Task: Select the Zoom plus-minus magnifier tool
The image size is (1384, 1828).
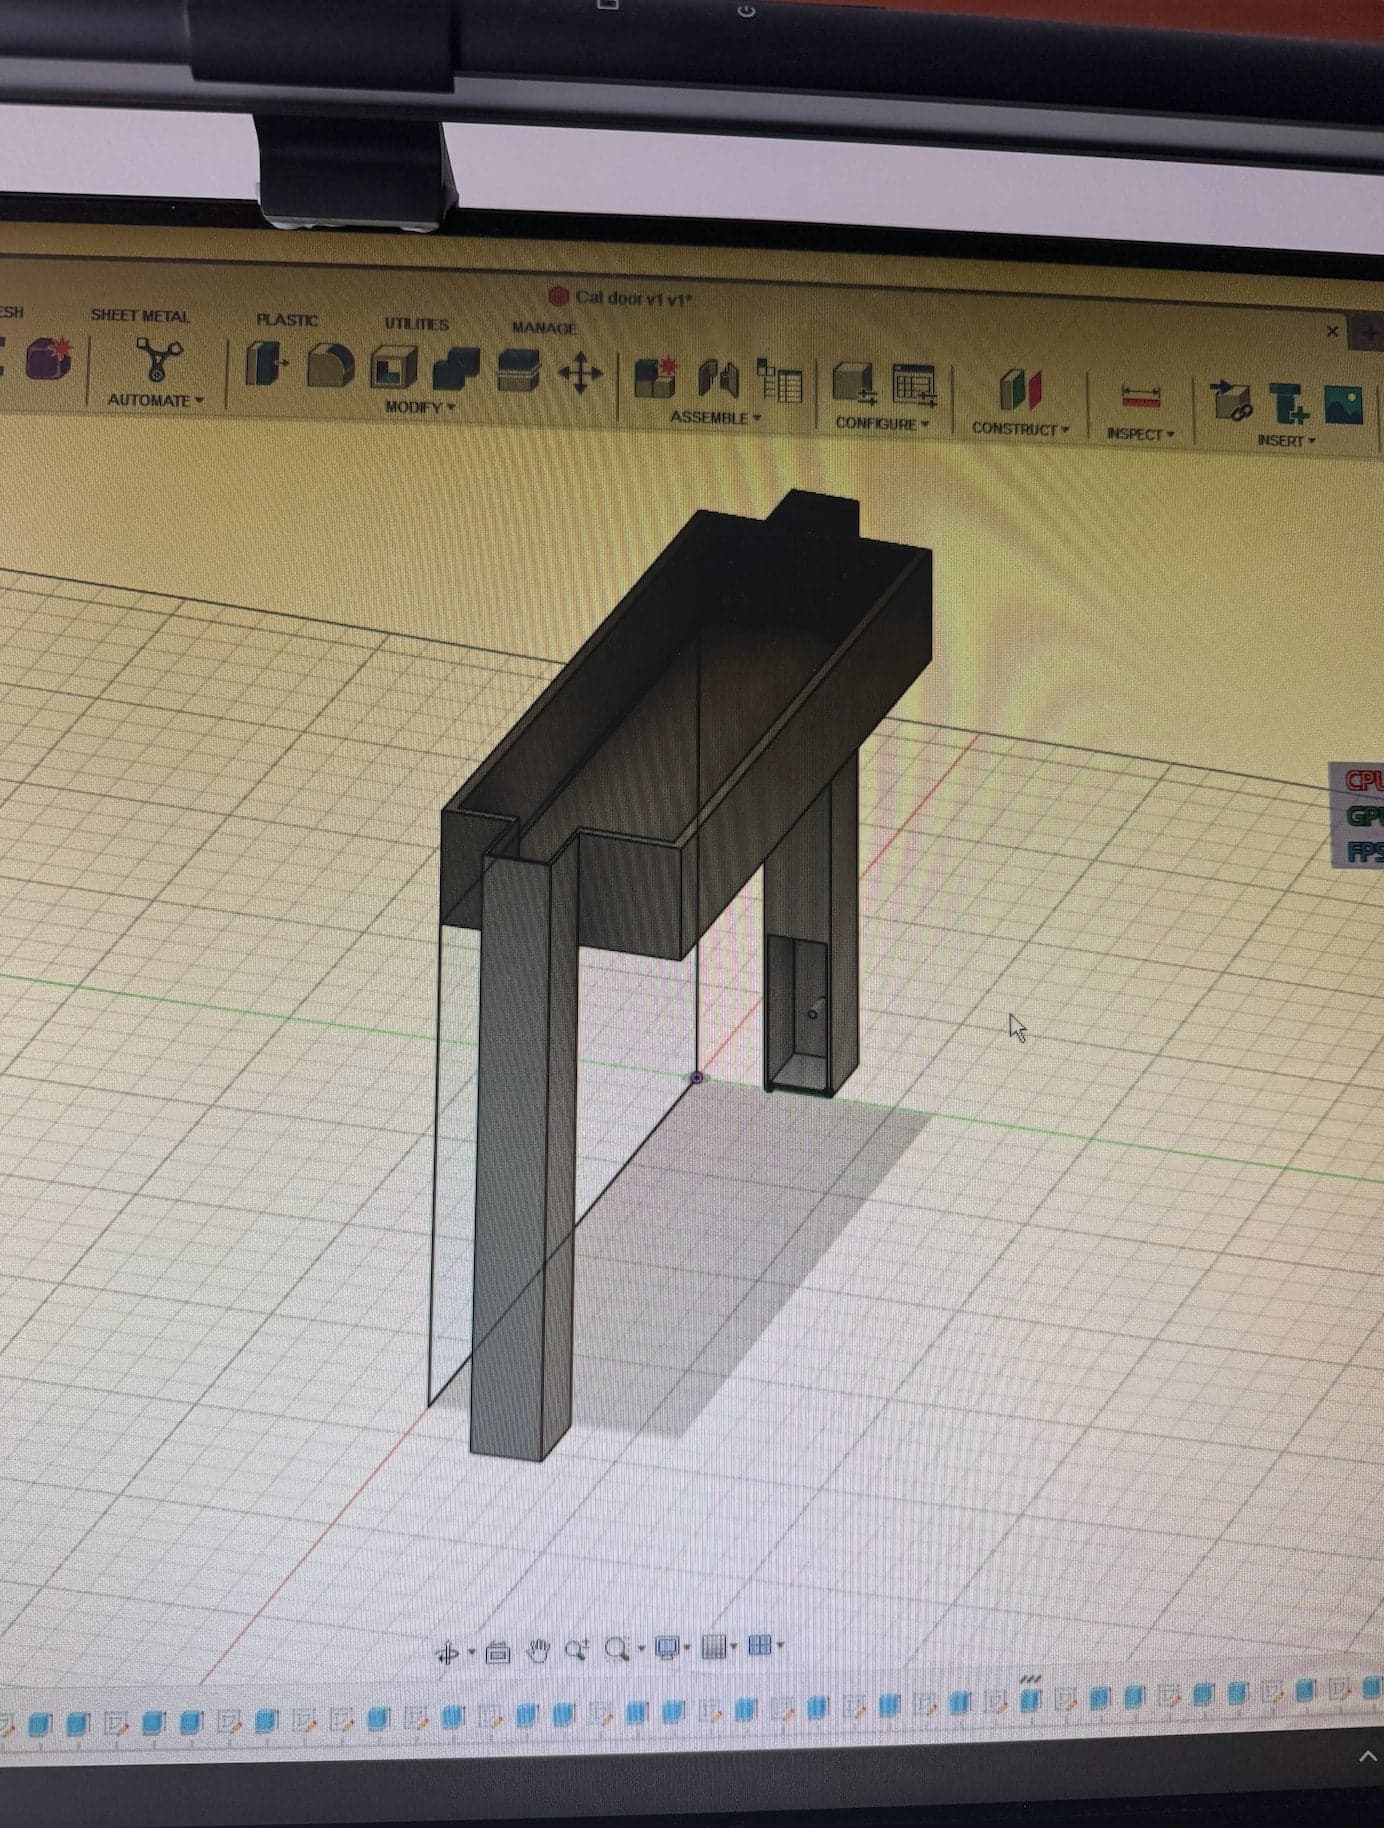Action: [577, 1650]
